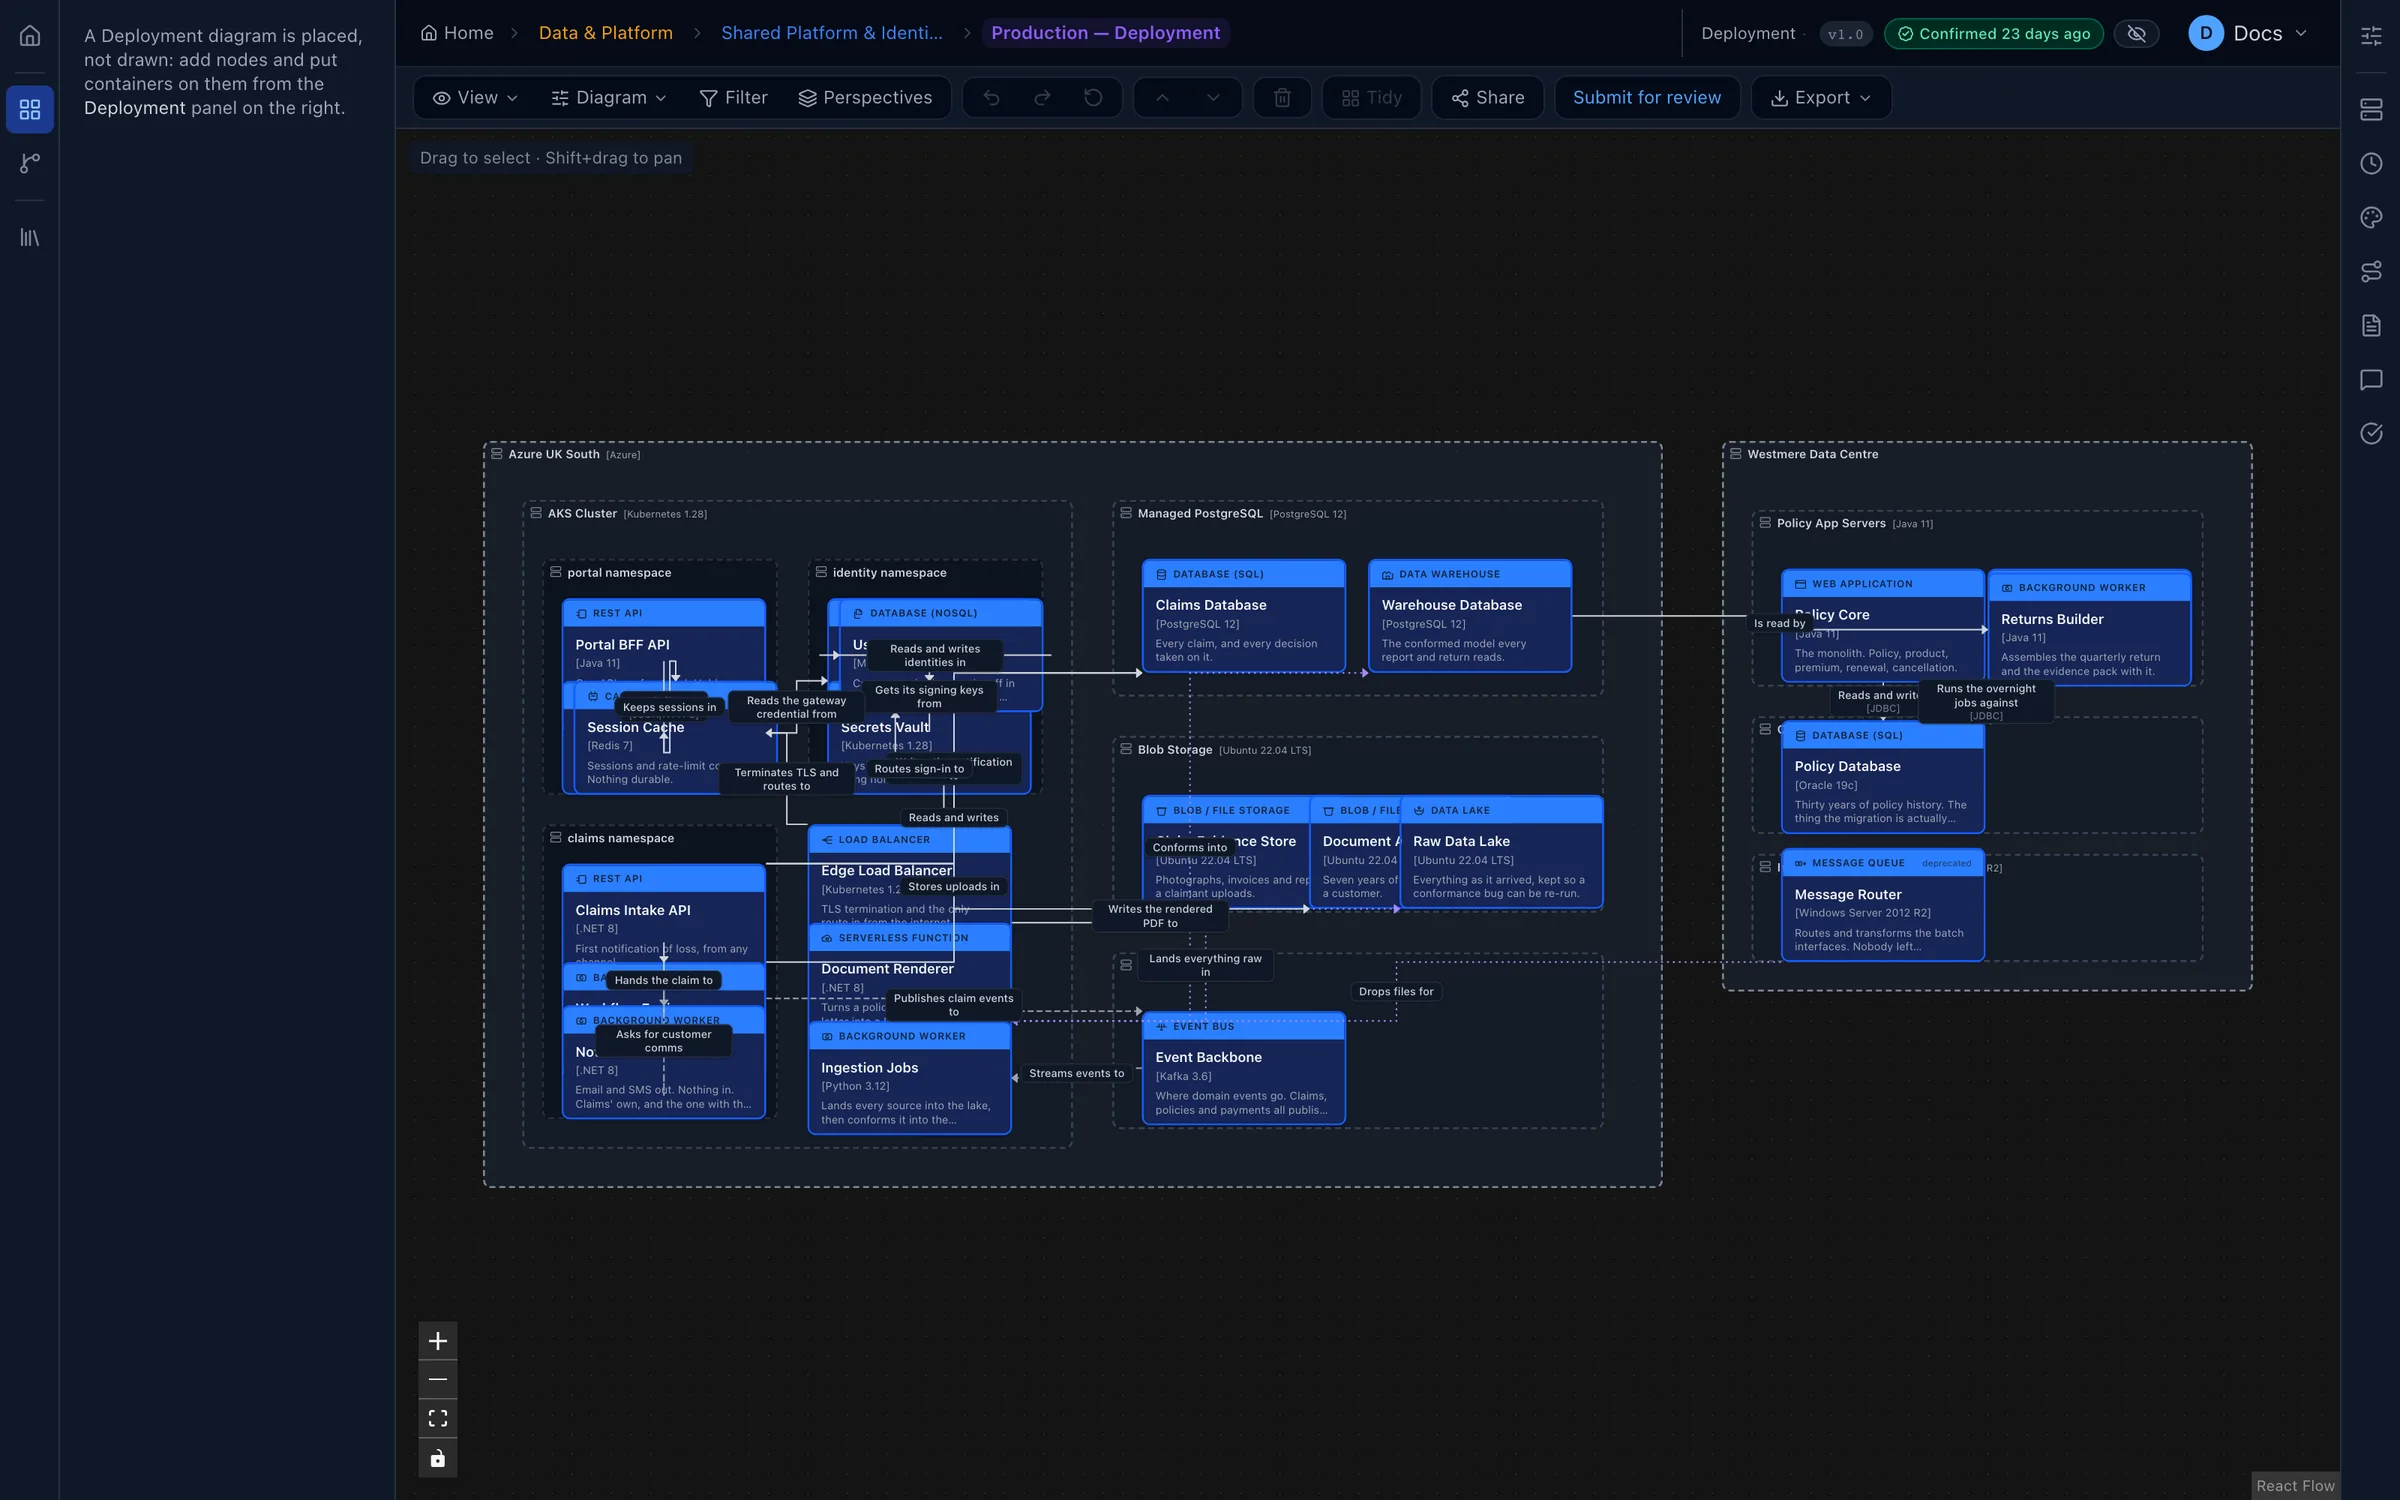Click the reset rotate icon in toolbar
This screenshot has width=2400, height=1500.
point(1093,98)
